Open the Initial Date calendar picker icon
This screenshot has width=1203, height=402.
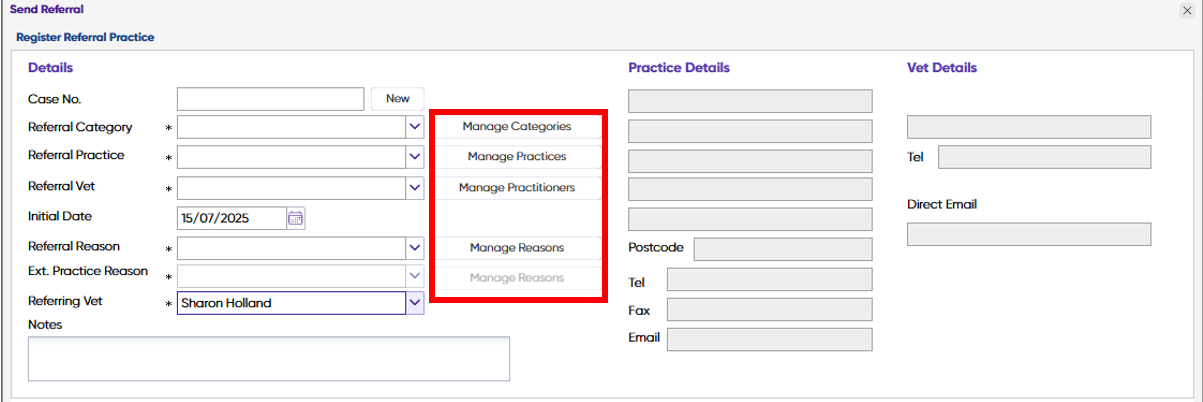pyautogui.click(x=295, y=218)
